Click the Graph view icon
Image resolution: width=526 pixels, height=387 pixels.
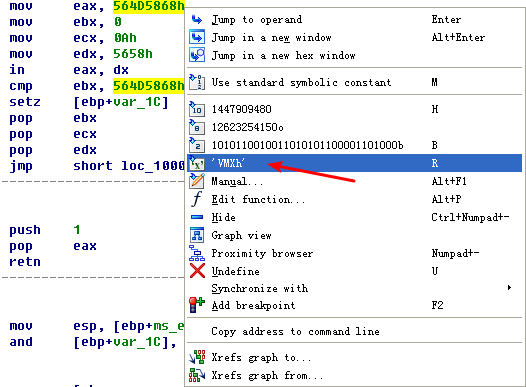tap(197, 235)
